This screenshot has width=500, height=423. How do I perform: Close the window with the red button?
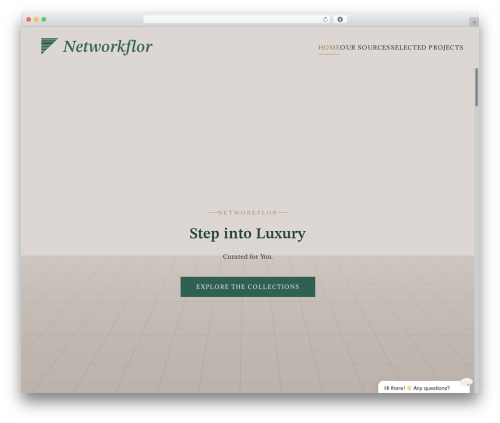point(29,19)
